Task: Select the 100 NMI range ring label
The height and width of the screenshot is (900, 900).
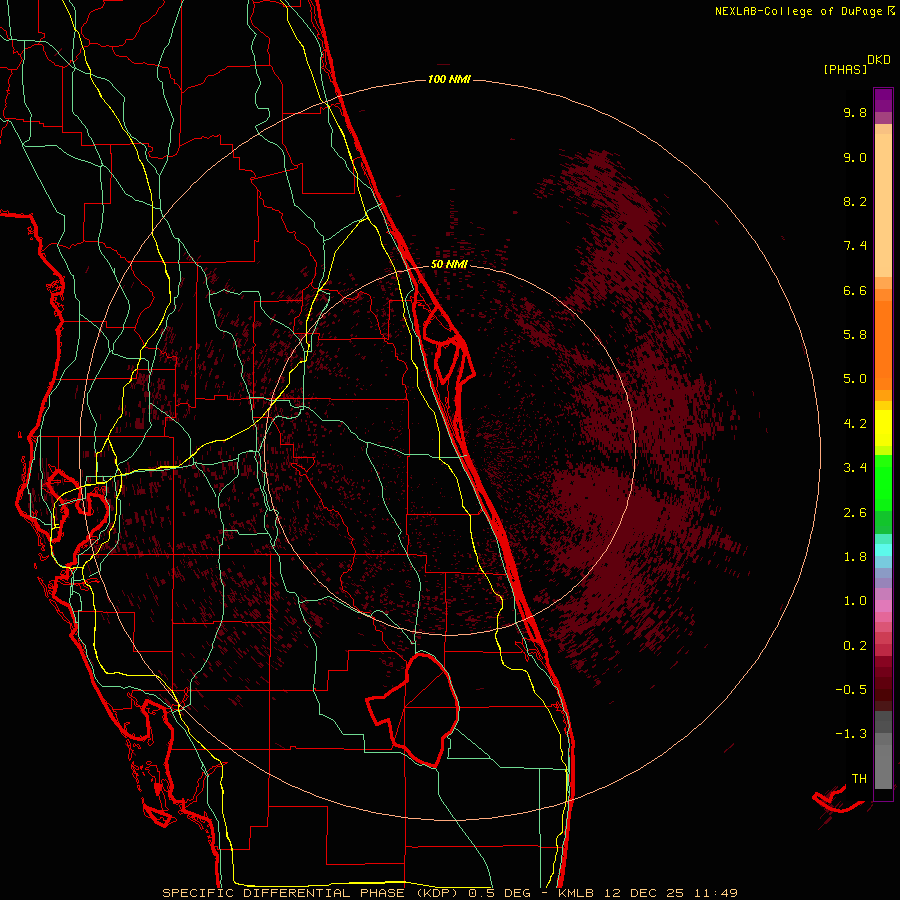Action: coord(449,79)
